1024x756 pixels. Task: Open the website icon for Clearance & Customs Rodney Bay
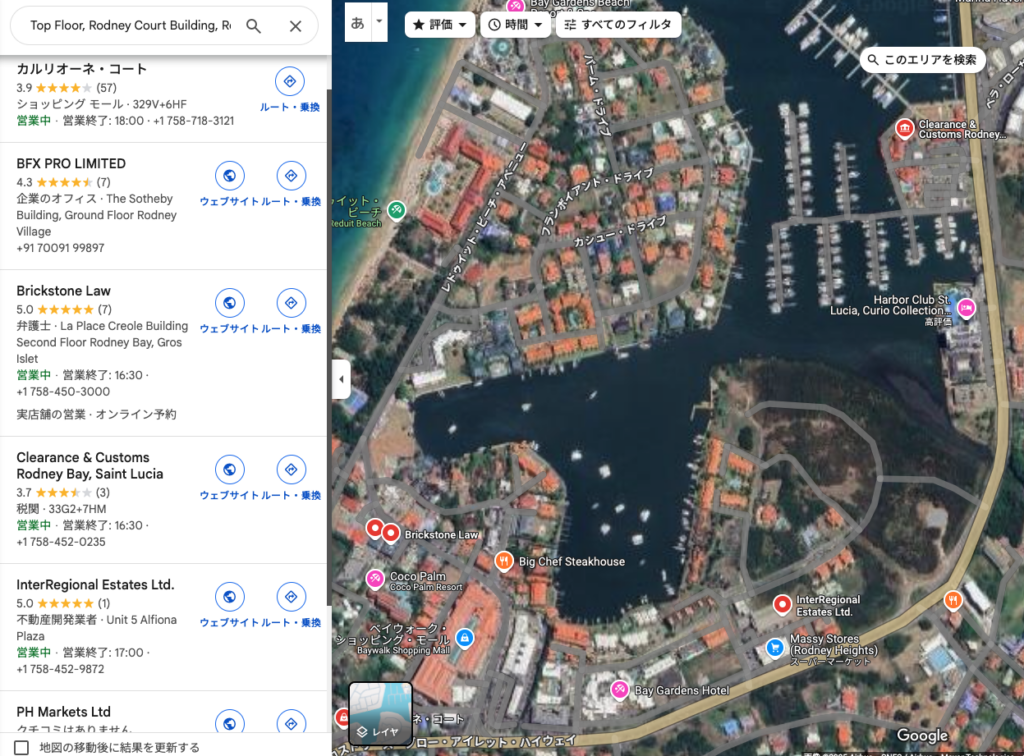[x=230, y=469]
